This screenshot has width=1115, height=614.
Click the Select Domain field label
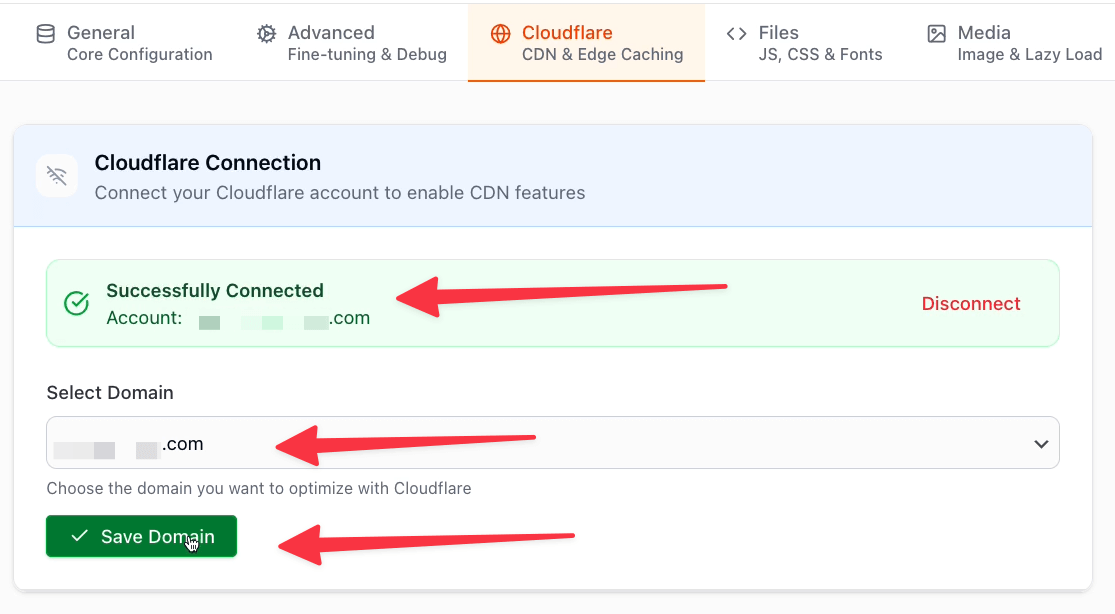coord(110,393)
